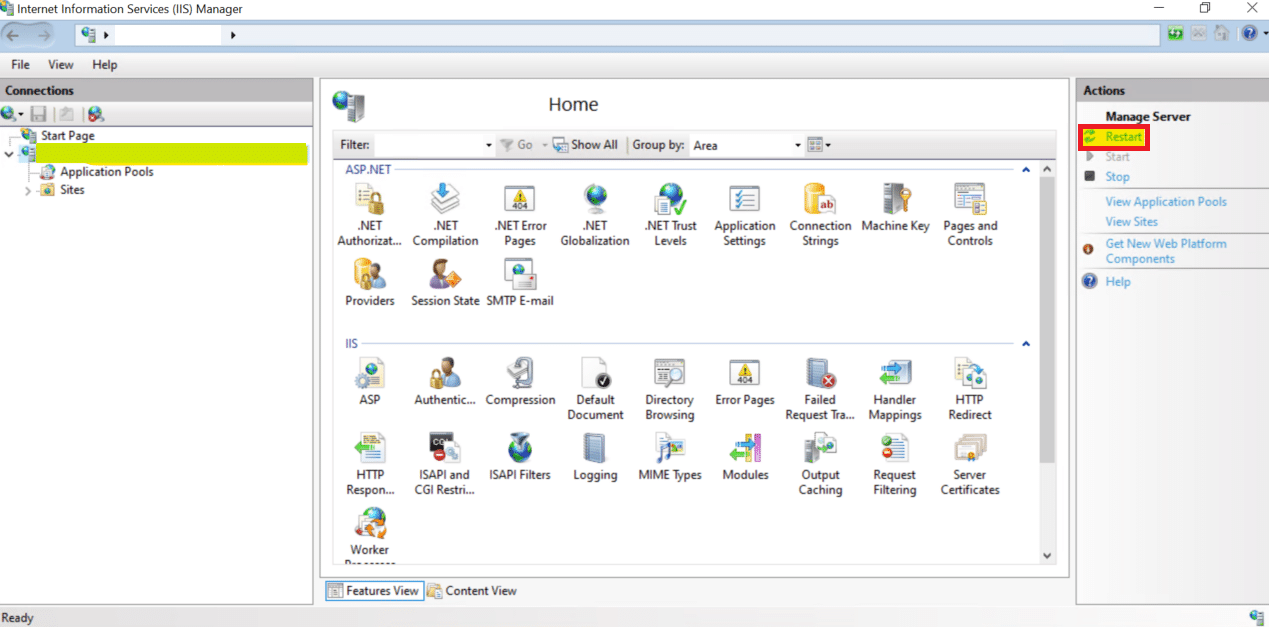
Task: Switch to Content View tab
Action: click(x=472, y=591)
